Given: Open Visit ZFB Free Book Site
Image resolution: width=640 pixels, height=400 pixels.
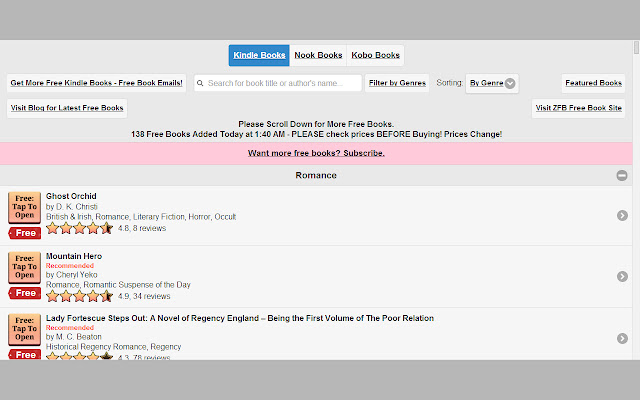Looking at the screenshot, I should click(x=578, y=108).
